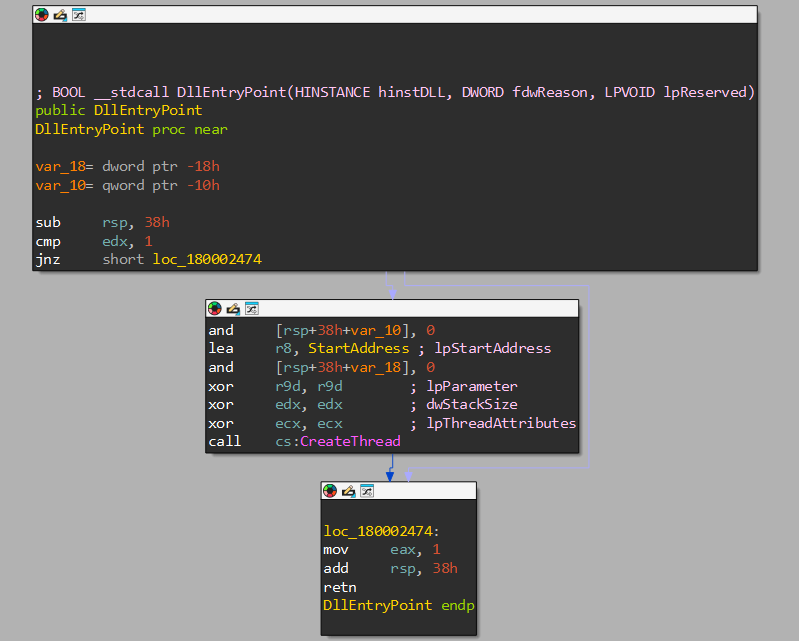The image size is (799, 641).
Task: Click the 'public DllEntryPoint' declaration line
Action: point(119,111)
